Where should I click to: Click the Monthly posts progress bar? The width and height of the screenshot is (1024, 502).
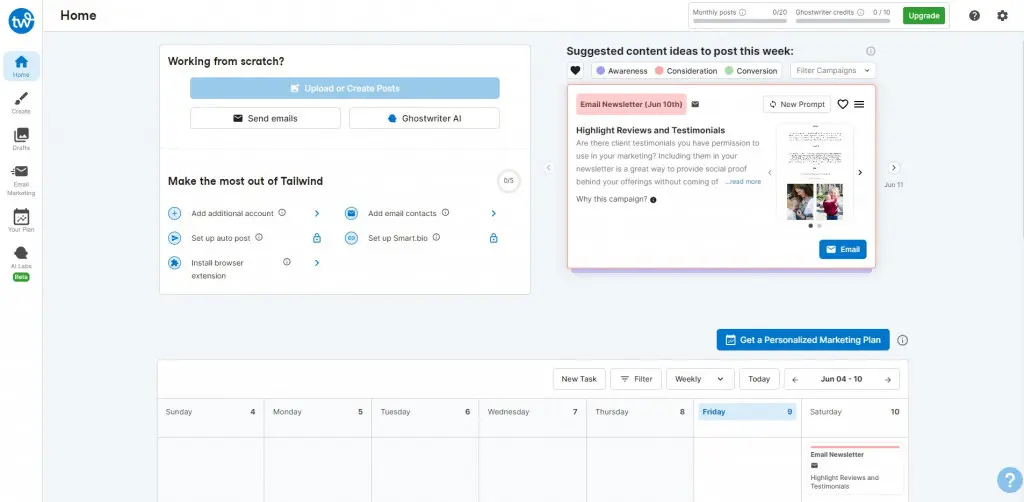[739, 21]
